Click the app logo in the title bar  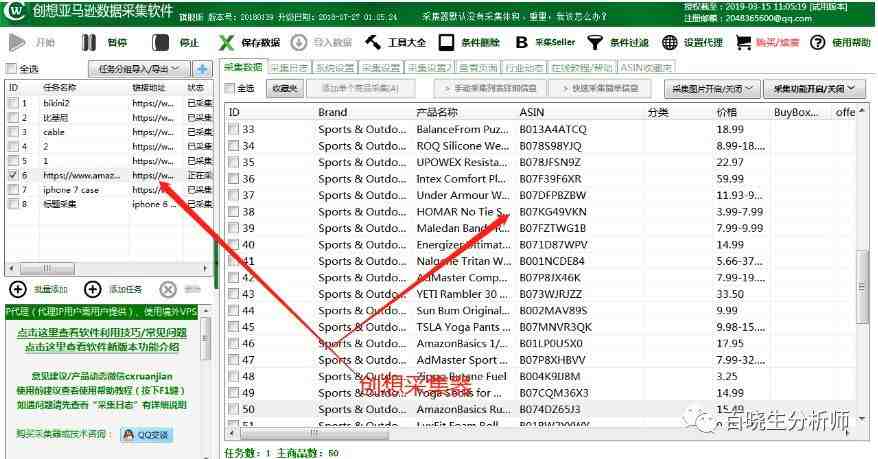[17, 11]
